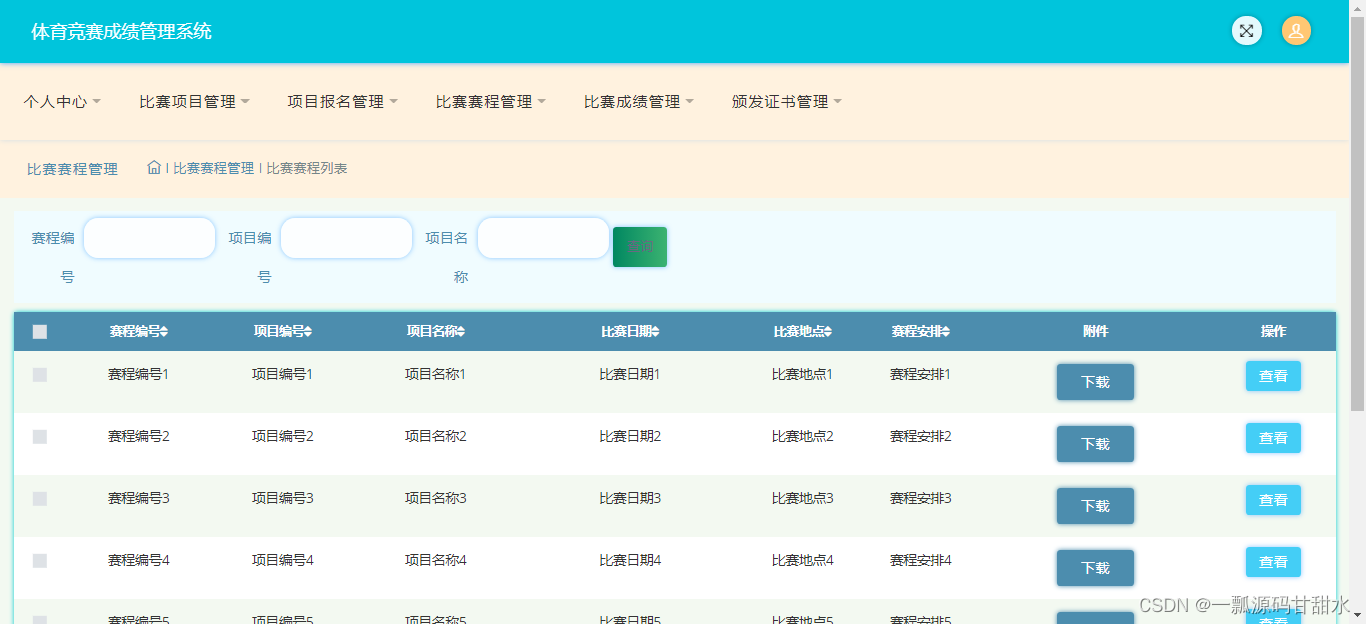
Task: Sort table by 赛程编号 column arrows
Action: [163, 331]
